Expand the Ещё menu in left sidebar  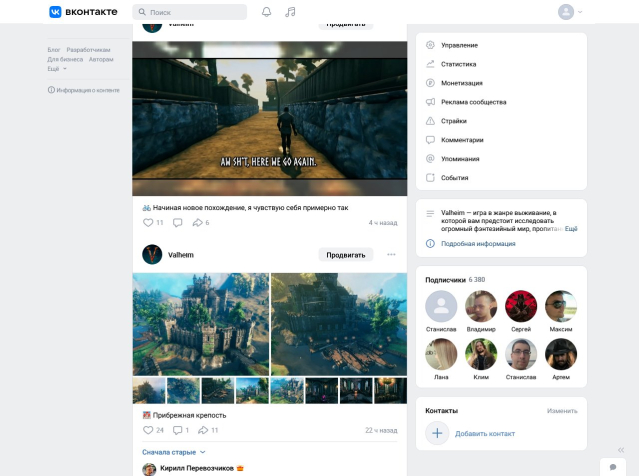pos(57,69)
